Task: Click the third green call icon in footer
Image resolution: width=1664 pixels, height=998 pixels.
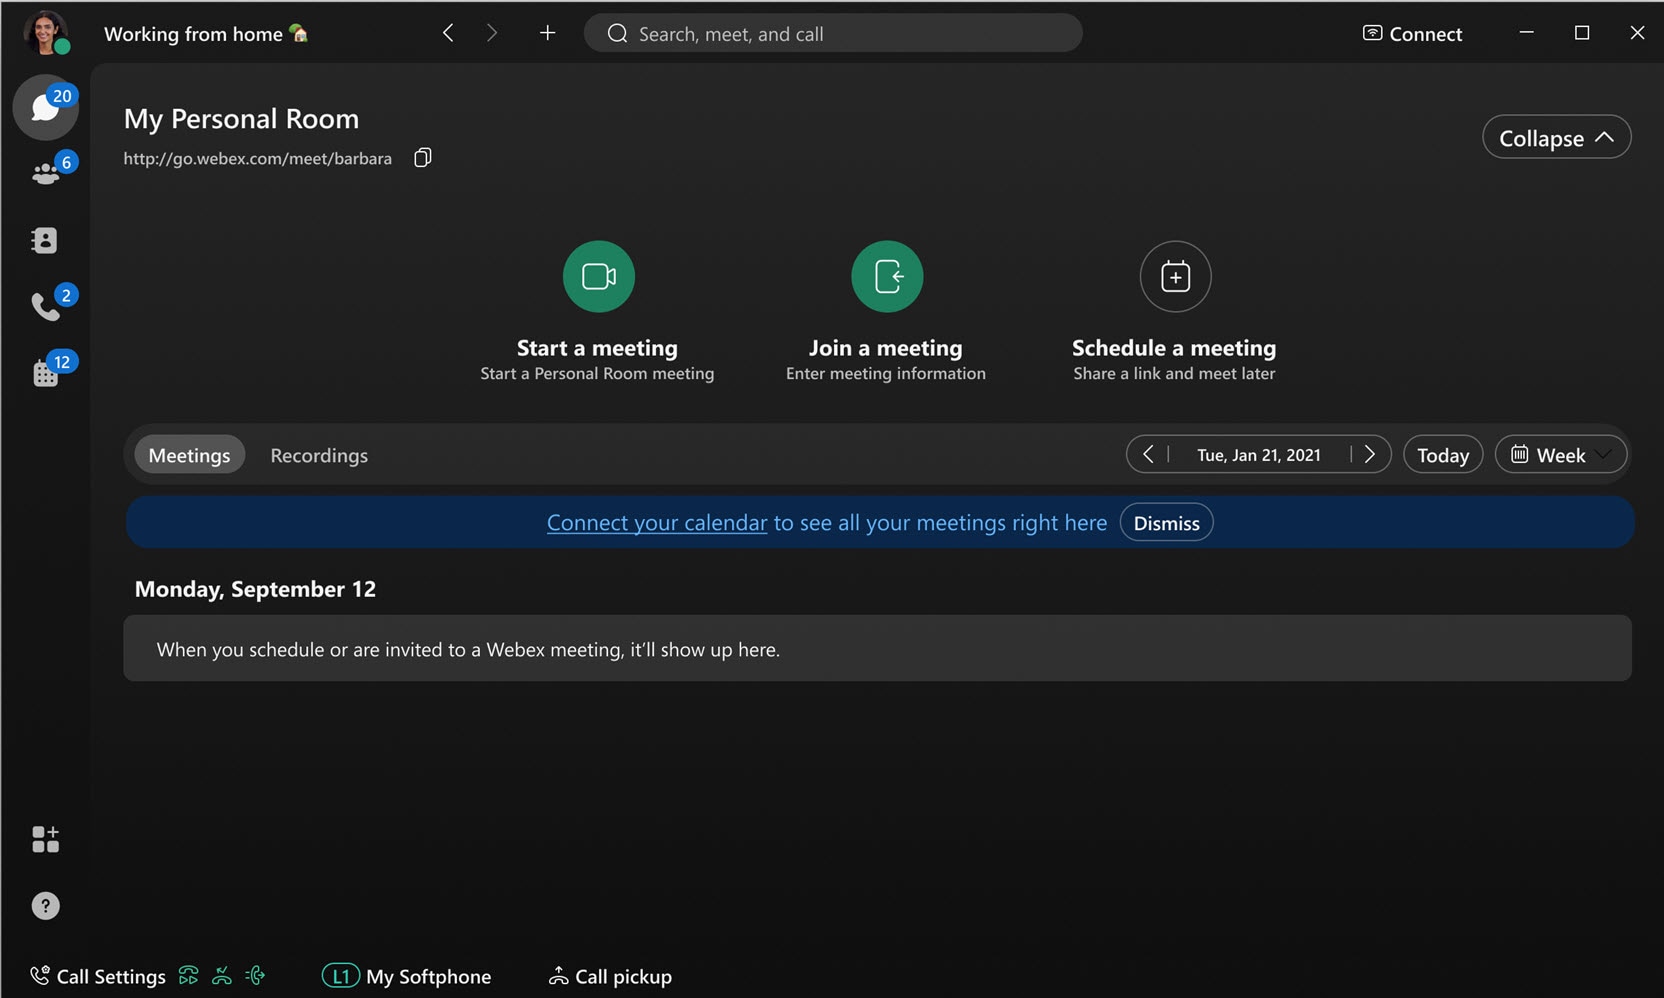Action: 256,975
